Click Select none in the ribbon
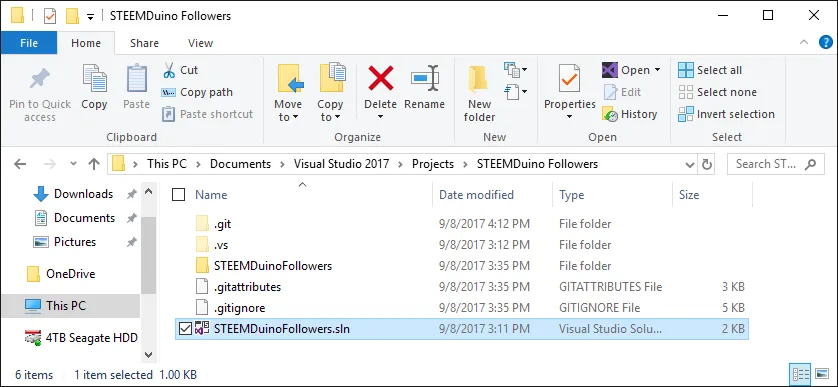 point(717,92)
